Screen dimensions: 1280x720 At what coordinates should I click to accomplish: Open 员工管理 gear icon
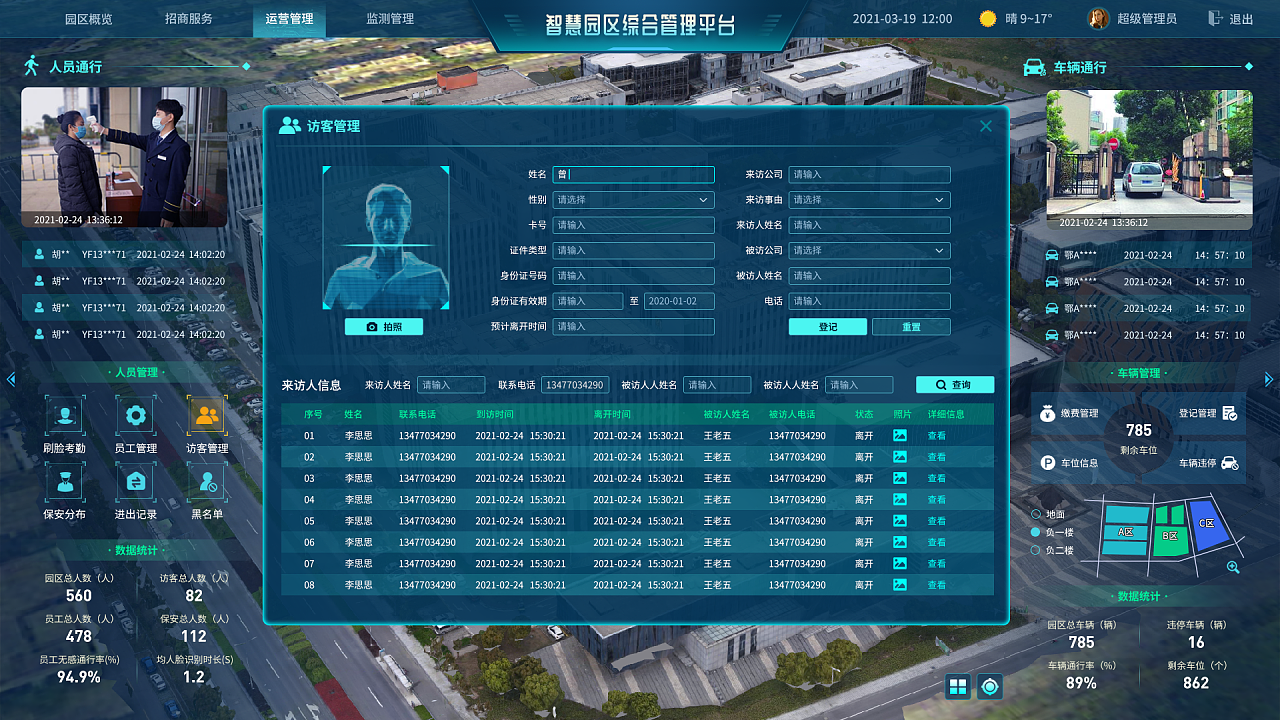pyautogui.click(x=135, y=415)
